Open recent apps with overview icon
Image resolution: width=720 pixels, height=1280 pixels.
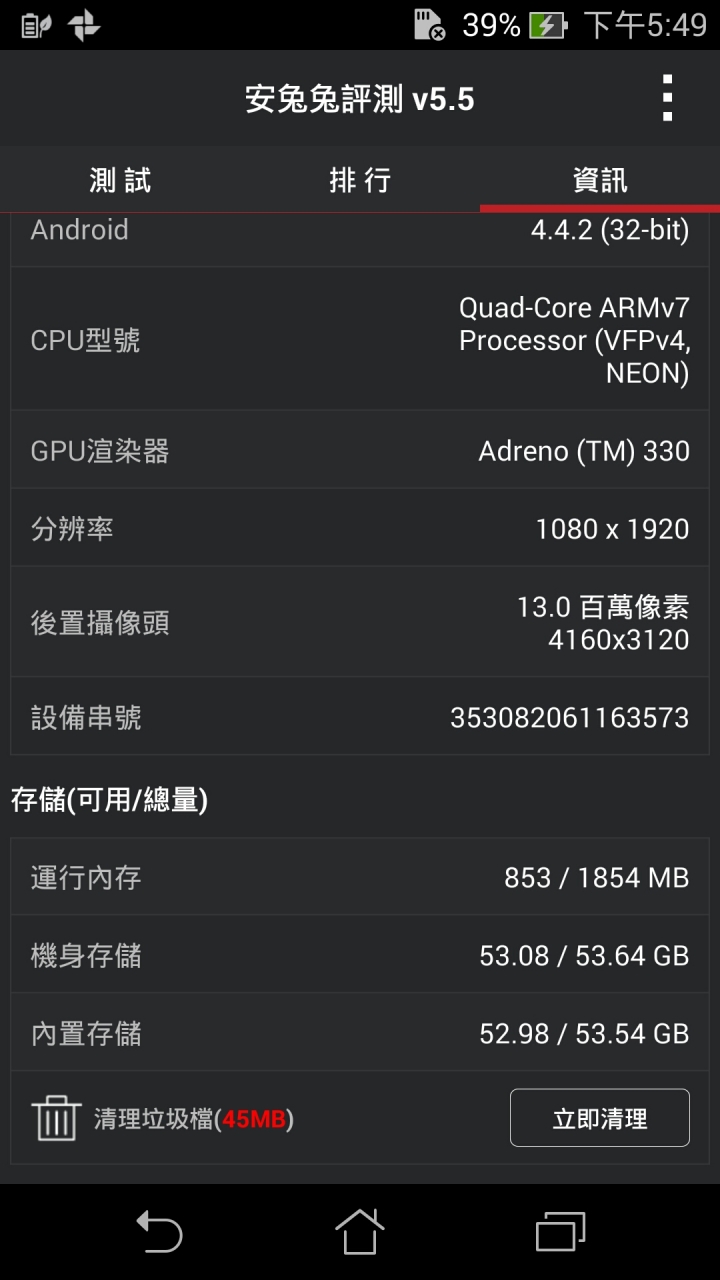click(x=560, y=1231)
